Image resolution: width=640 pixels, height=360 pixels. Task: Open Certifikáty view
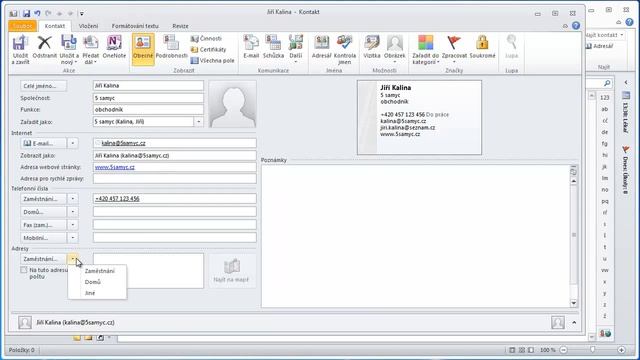[x=208, y=49]
